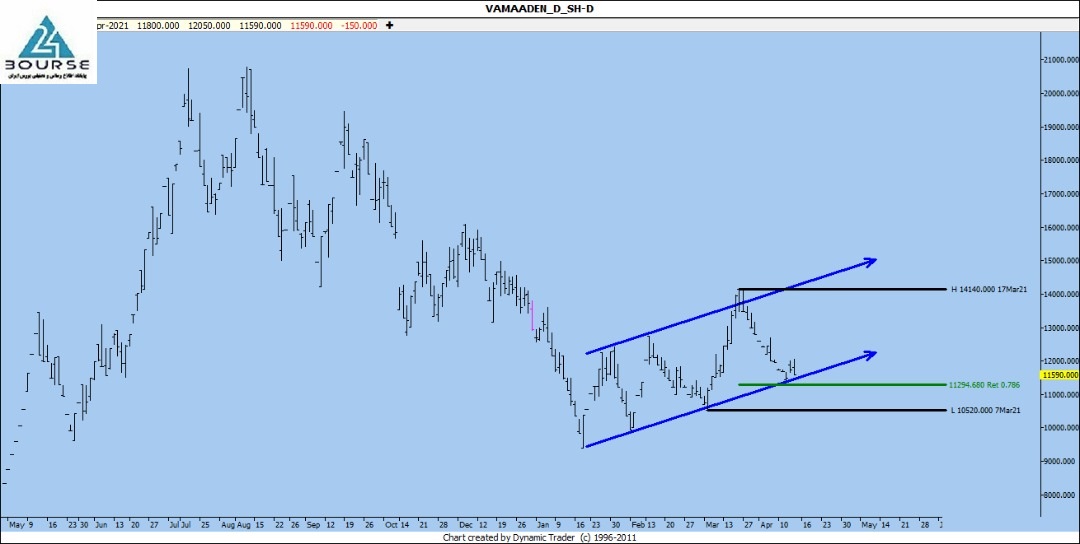Click the highlighted 11590.000 current price tag on axis
The image size is (1080, 544).
pos(1059,375)
